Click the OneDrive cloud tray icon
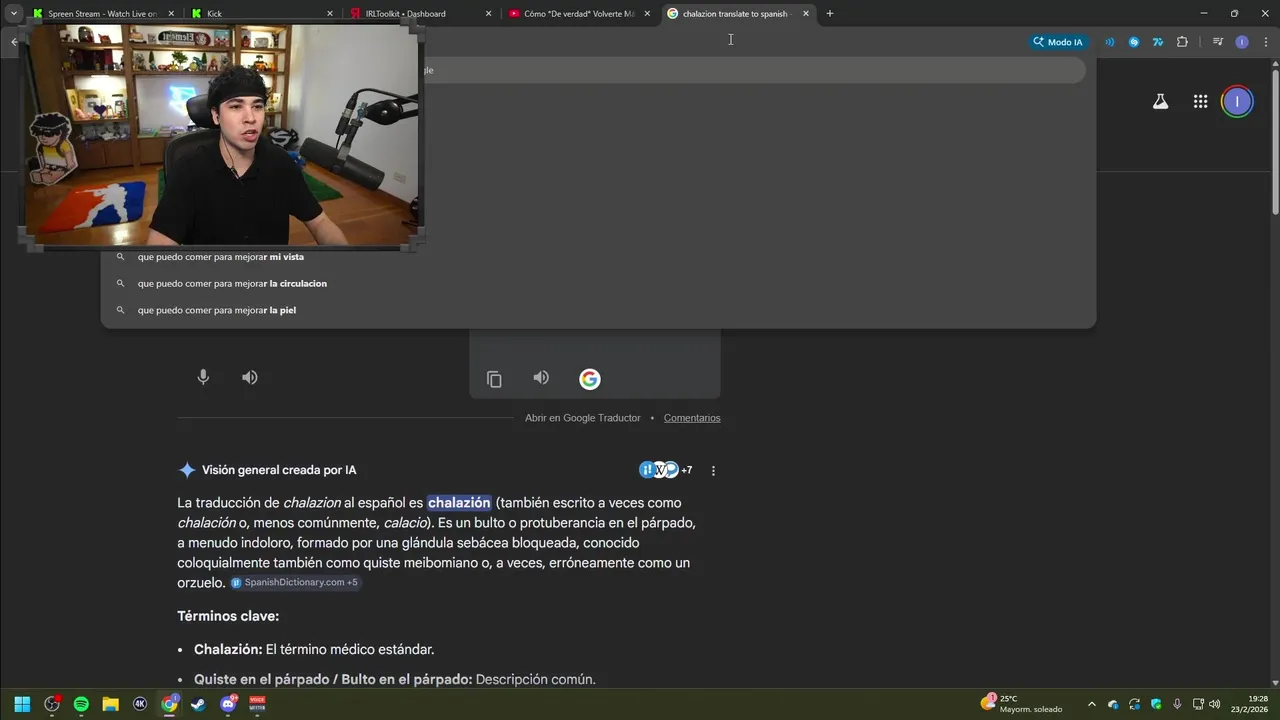 (1113, 704)
